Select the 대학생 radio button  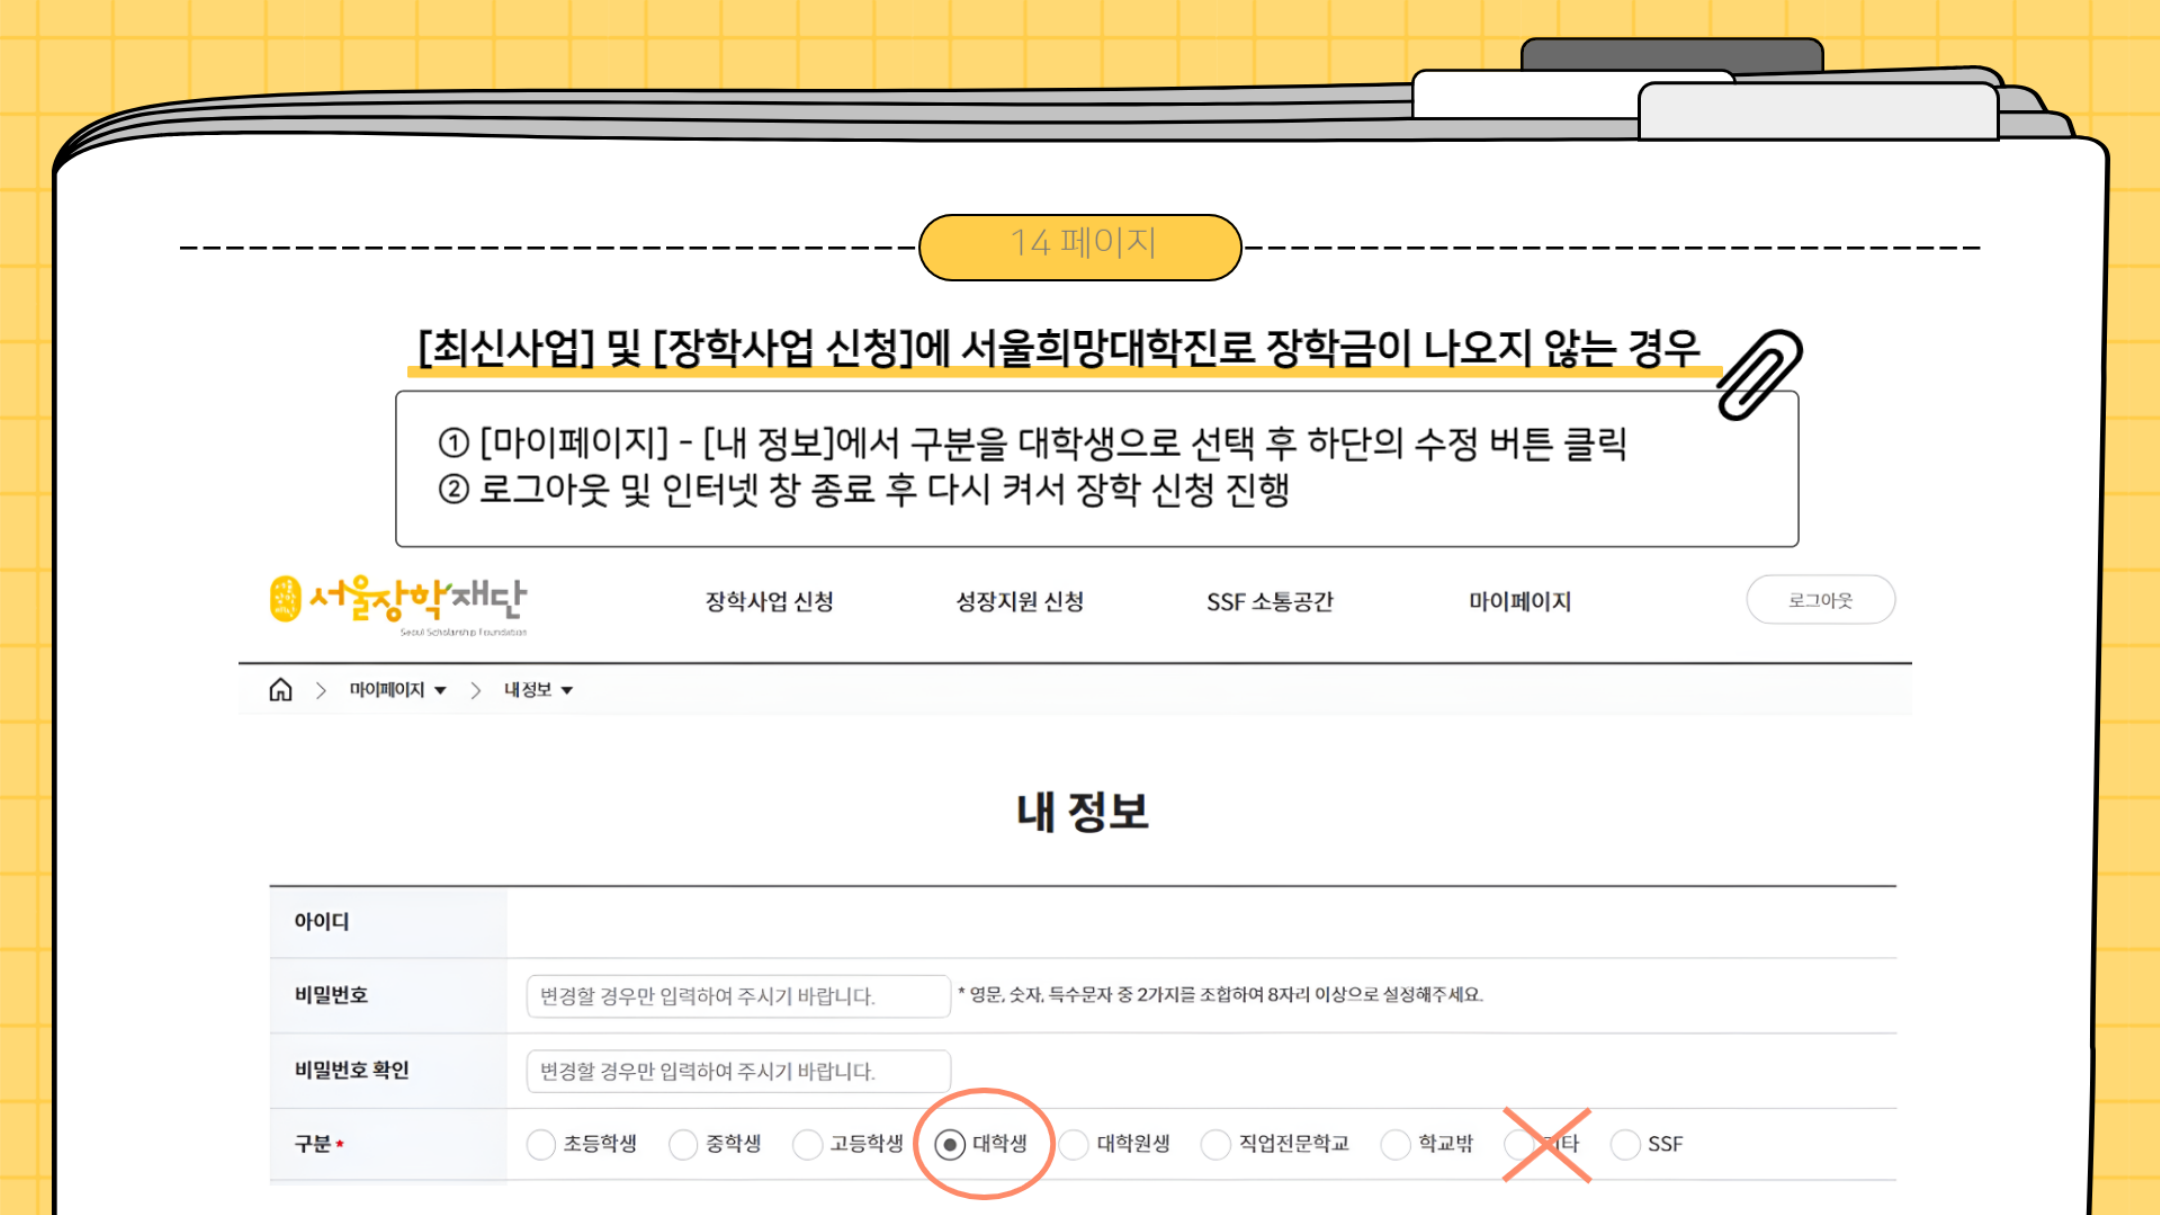coord(949,1144)
